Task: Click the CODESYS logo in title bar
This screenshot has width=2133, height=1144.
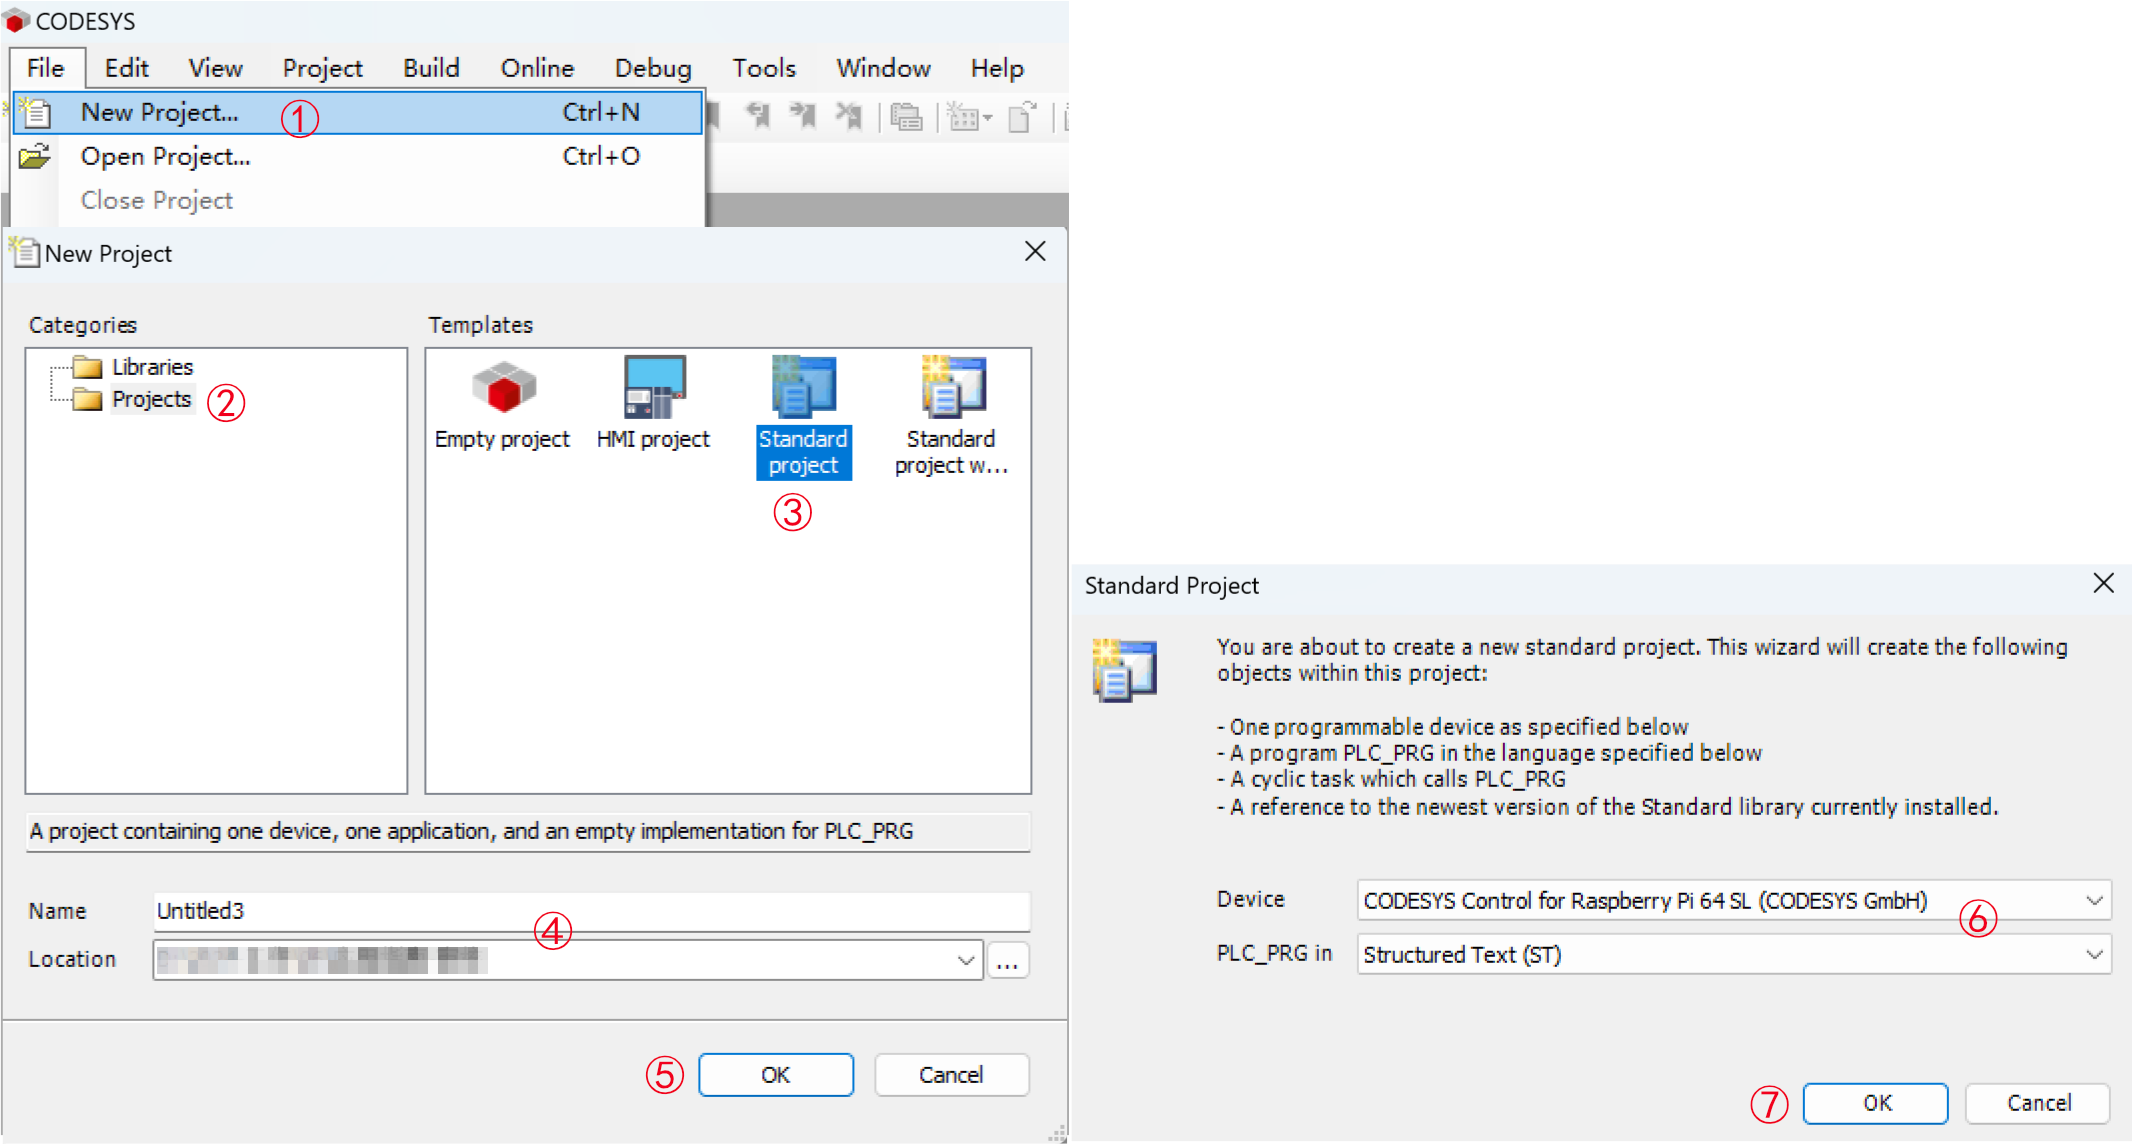Action: point(16,21)
